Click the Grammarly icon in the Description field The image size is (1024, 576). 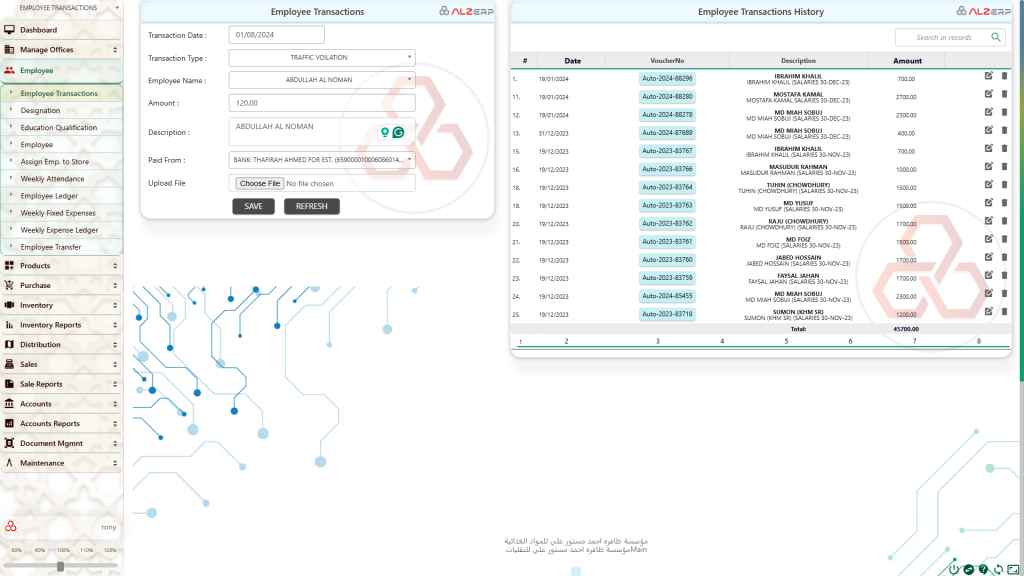(398, 133)
